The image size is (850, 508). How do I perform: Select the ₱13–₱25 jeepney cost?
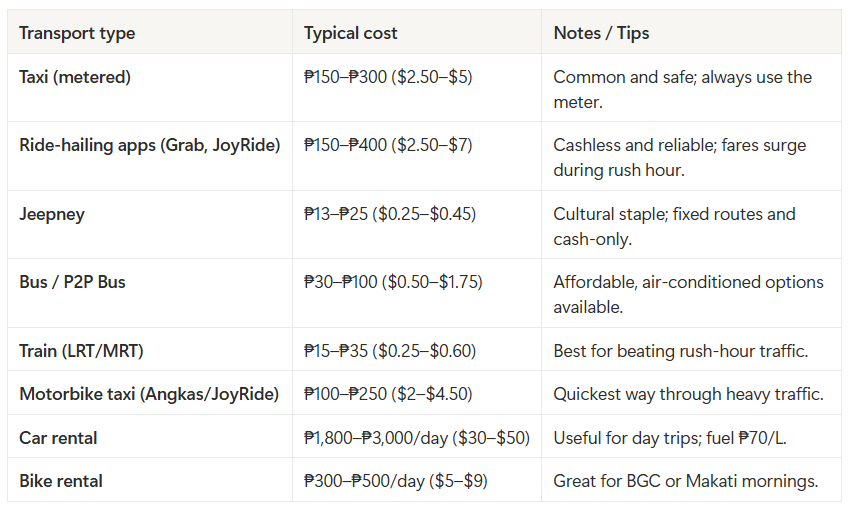pyautogui.click(x=390, y=214)
